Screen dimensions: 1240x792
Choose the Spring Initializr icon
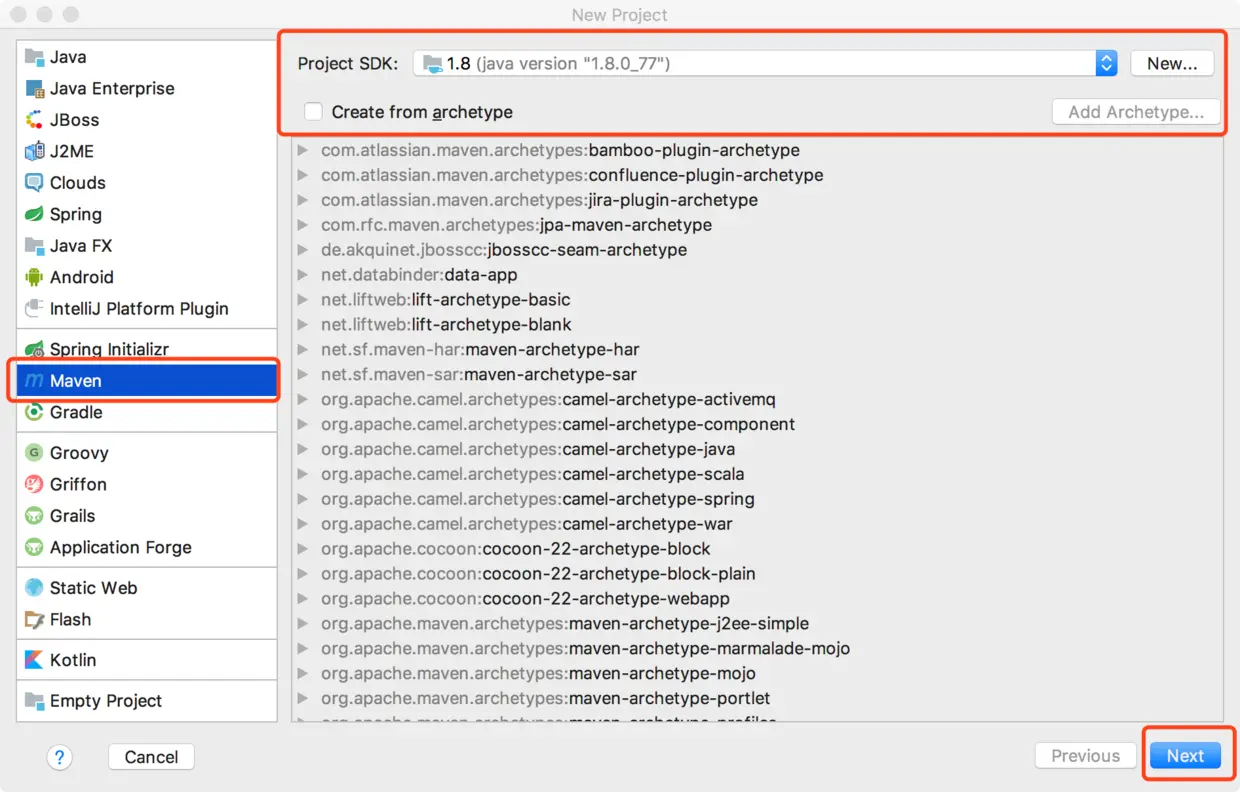(x=34, y=349)
